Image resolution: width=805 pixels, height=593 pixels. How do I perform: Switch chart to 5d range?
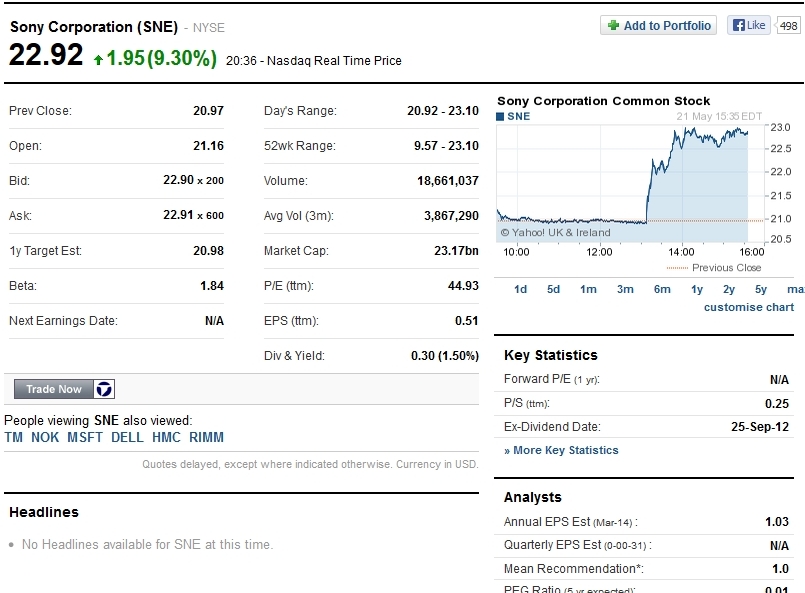click(x=553, y=290)
